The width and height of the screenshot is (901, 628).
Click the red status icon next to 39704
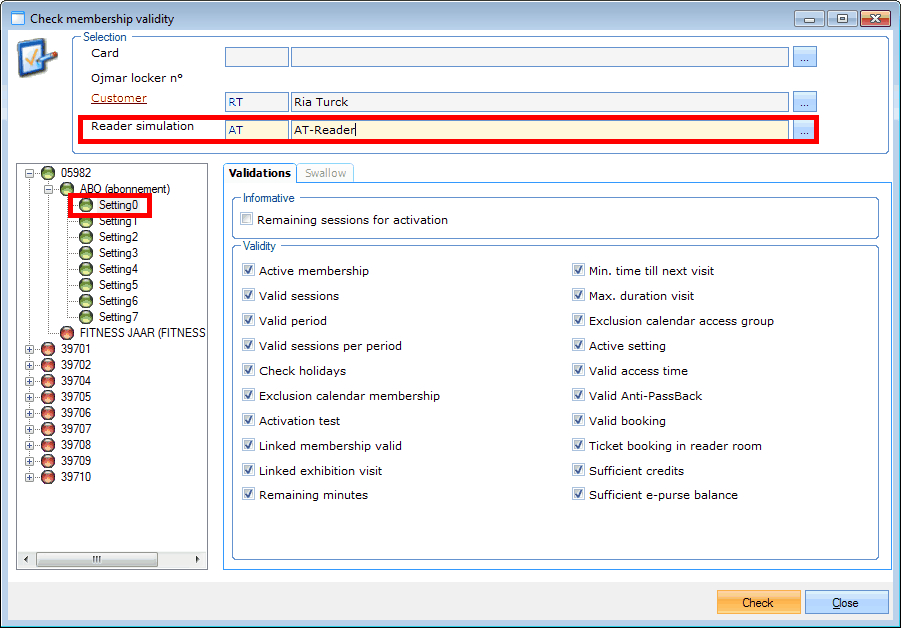click(48, 381)
